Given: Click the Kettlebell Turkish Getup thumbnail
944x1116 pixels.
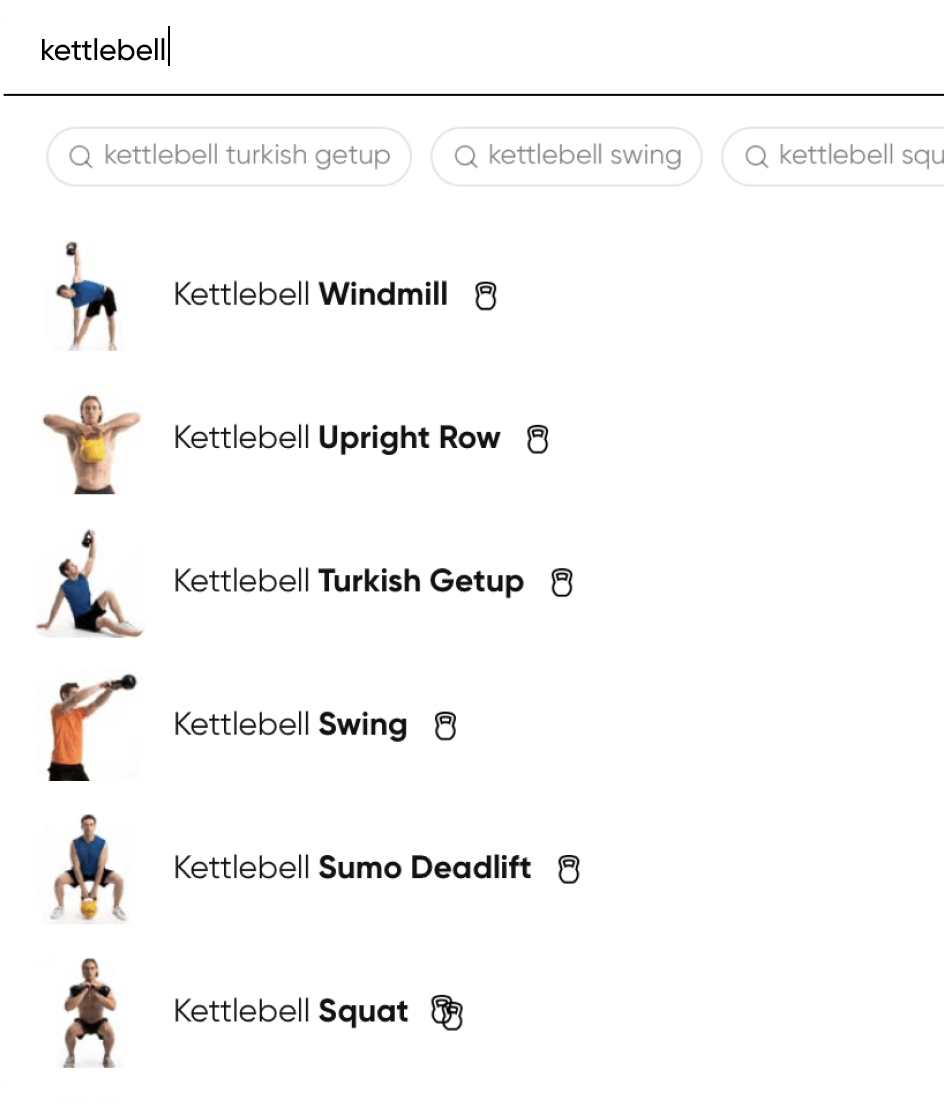Looking at the screenshot, I should (90, 581).
